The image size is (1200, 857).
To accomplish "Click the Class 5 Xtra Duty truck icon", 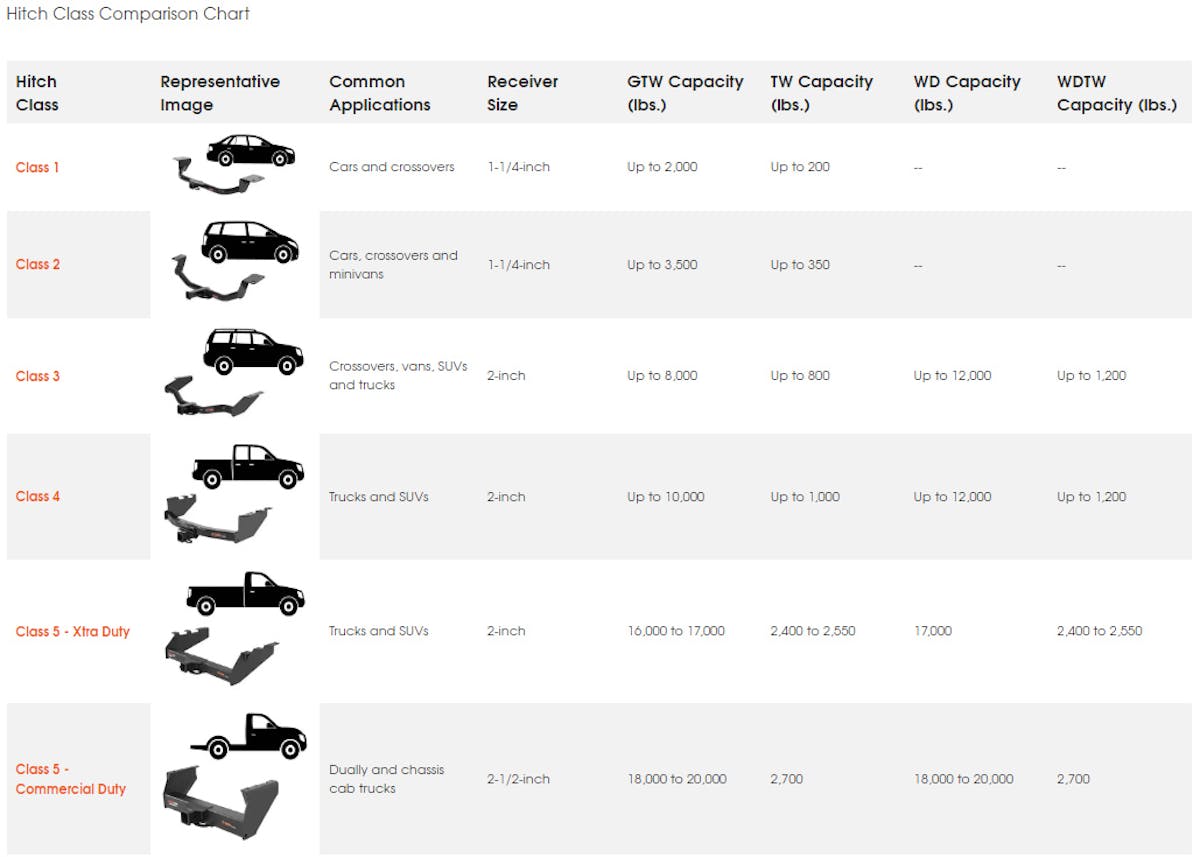I will click(245, 593).
